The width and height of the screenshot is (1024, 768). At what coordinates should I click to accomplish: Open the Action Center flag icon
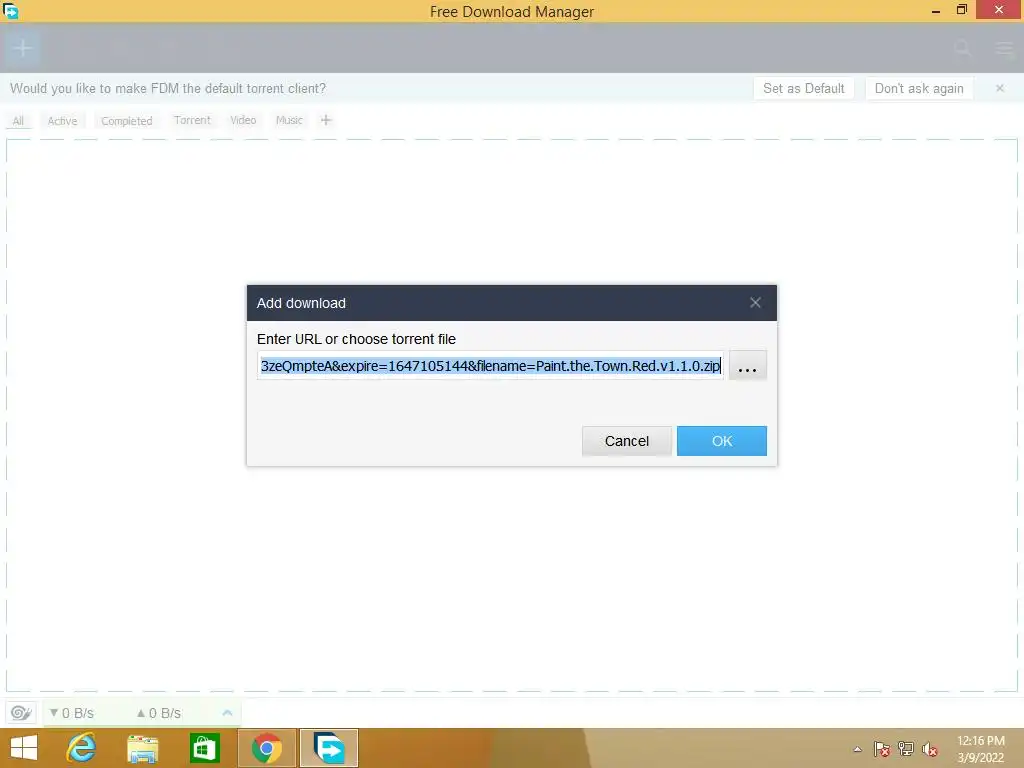(882, 749)
